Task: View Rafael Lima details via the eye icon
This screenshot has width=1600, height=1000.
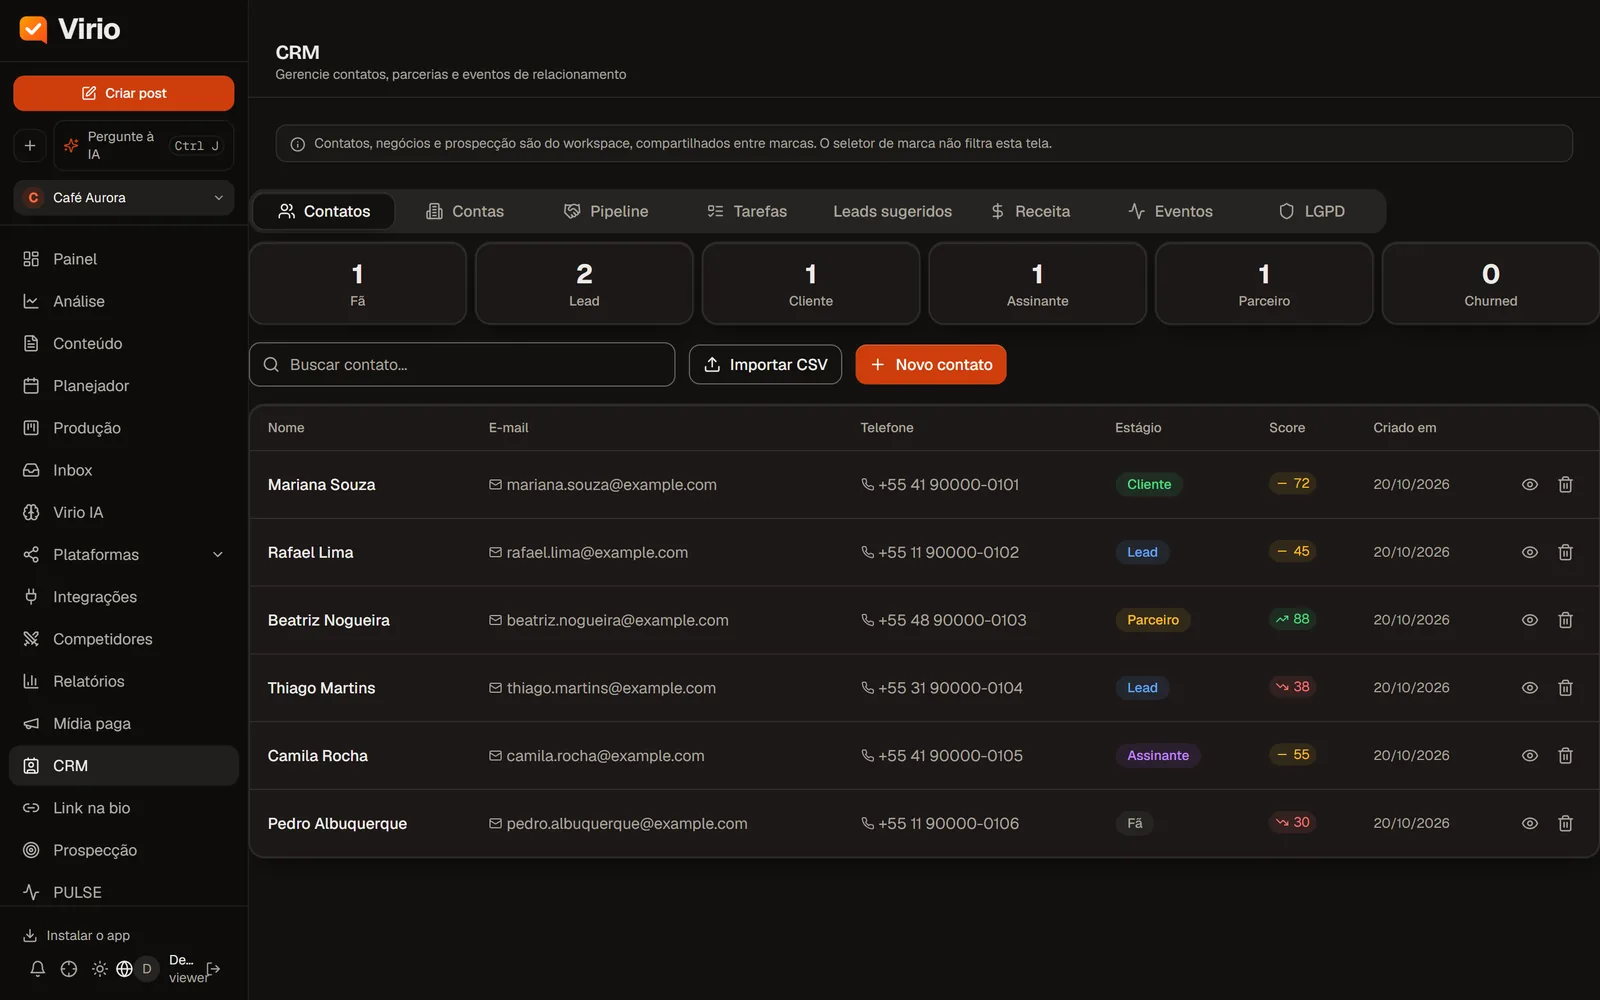Action: point(1530,552)
